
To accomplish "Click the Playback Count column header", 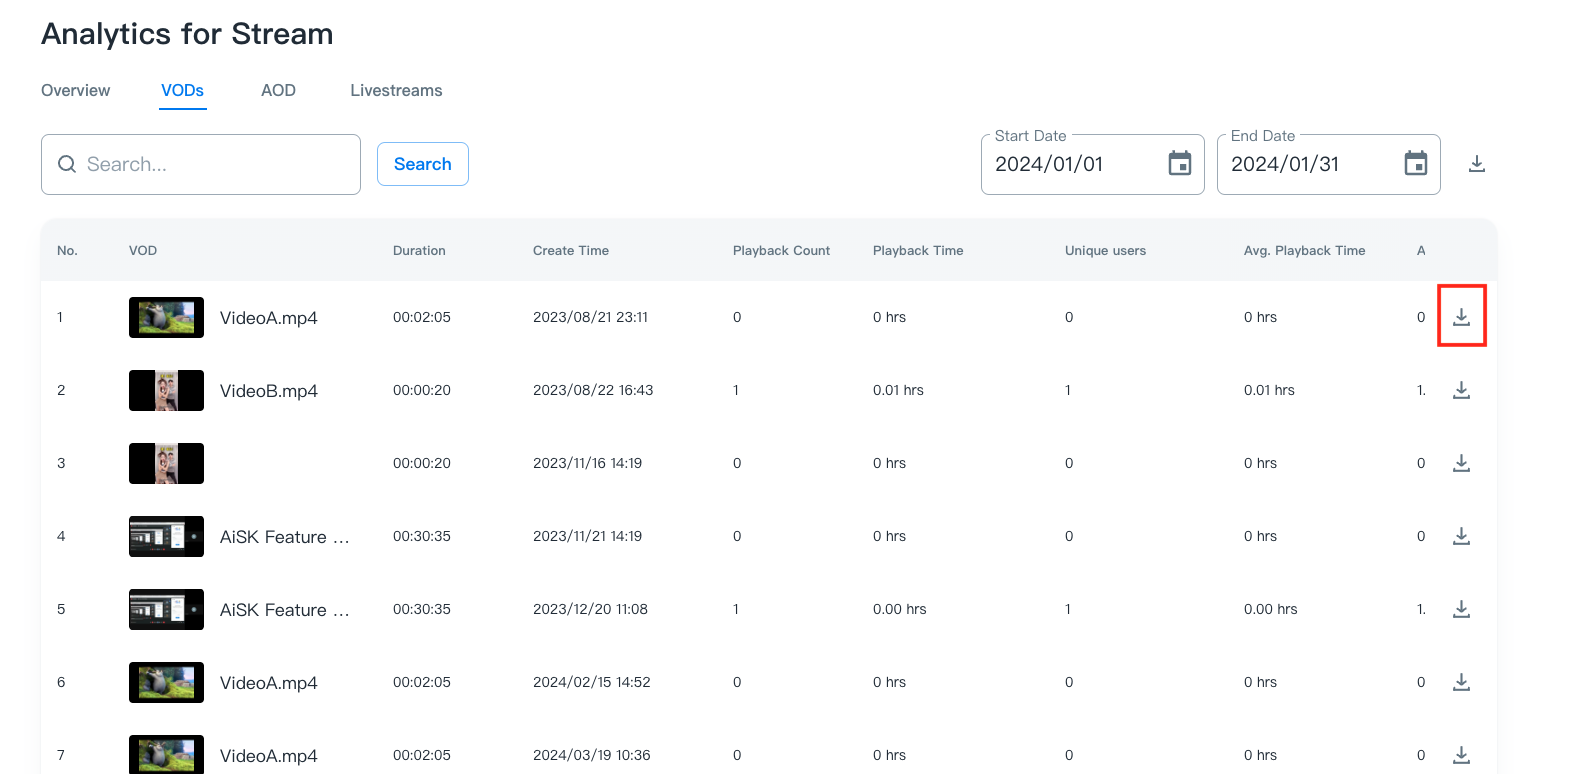I will [x=781, y=251].
